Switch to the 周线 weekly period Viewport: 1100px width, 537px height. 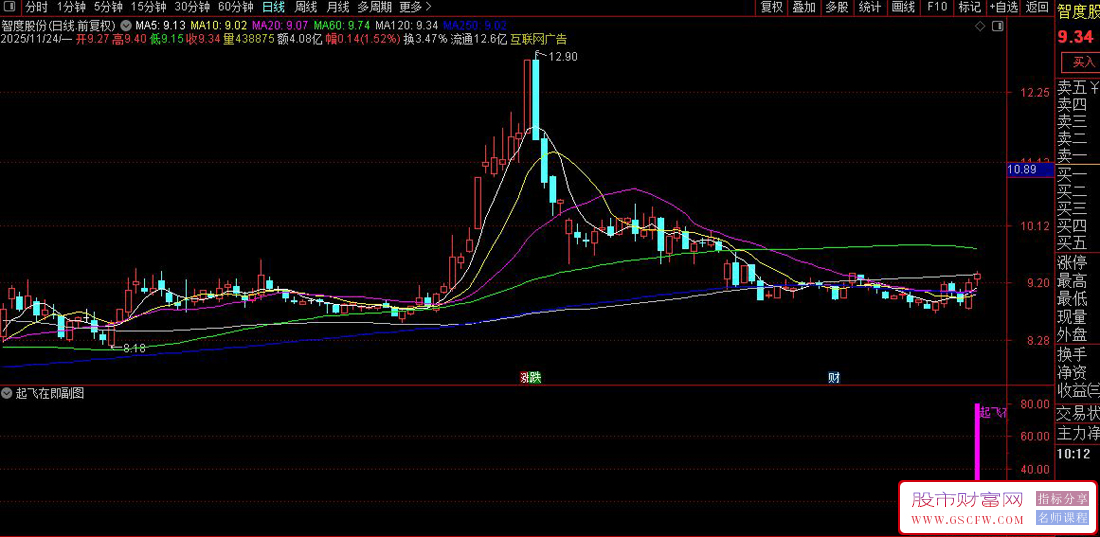306,7
